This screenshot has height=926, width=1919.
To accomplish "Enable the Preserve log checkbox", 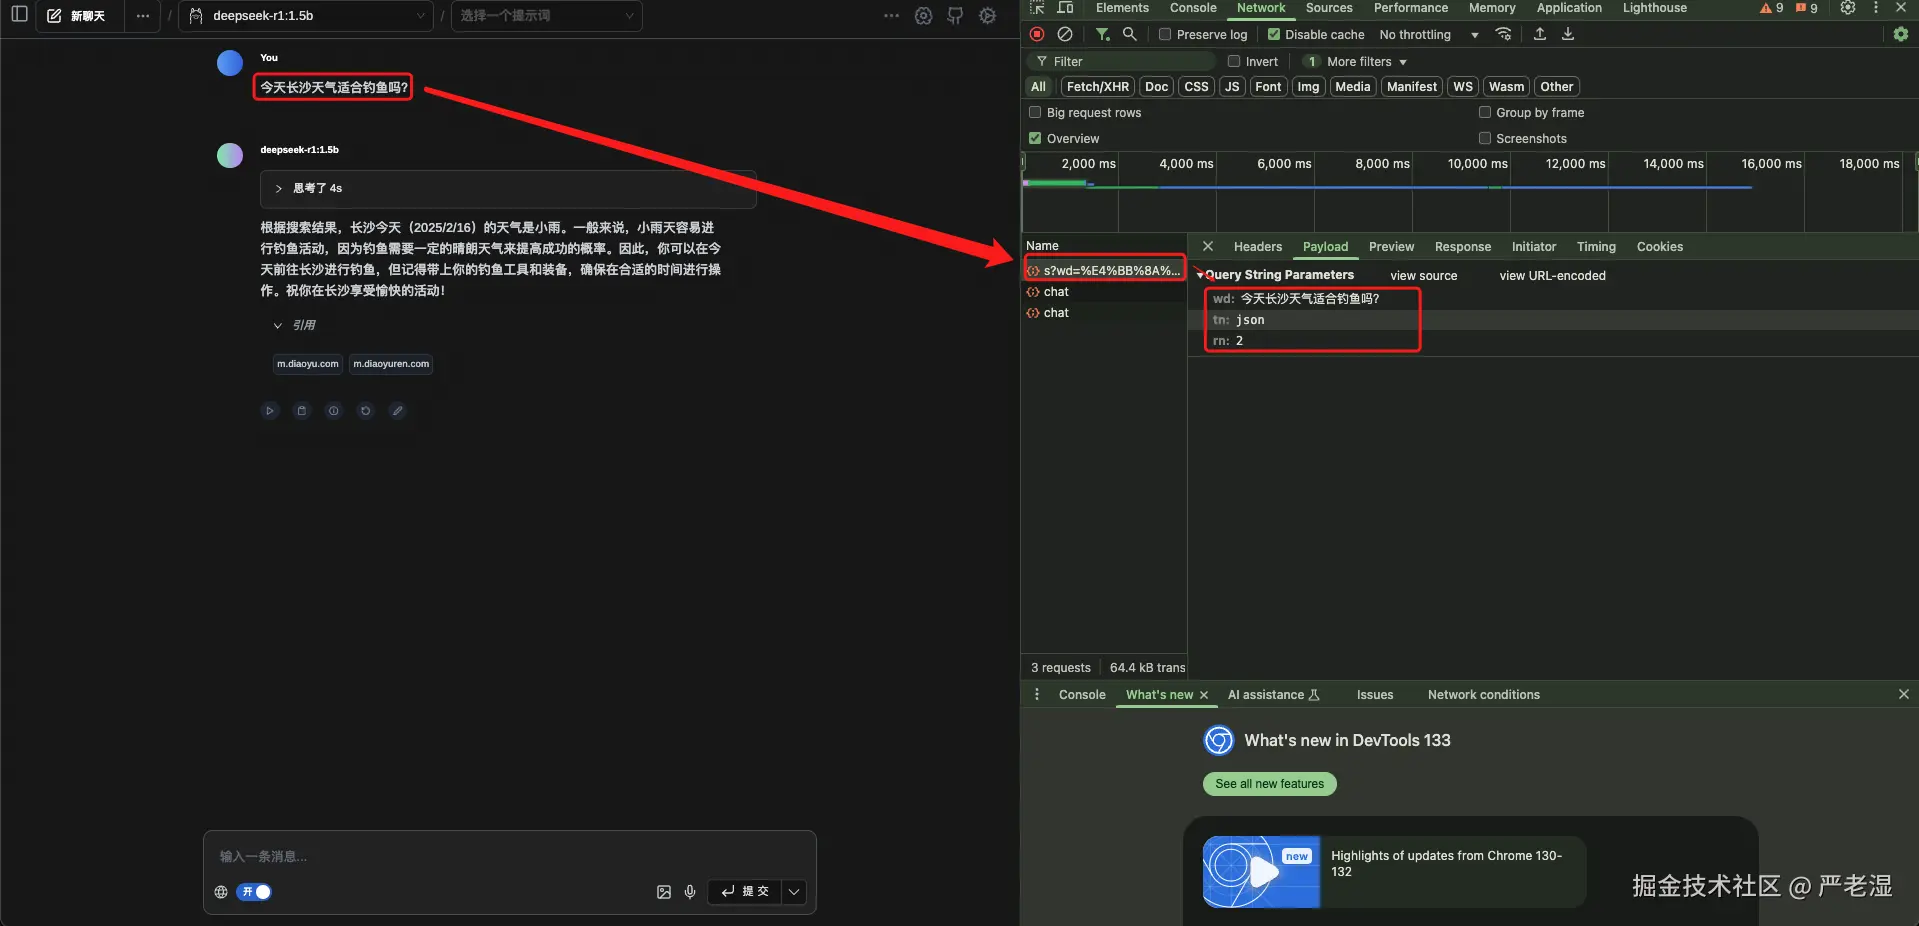I will coord(1165,34).
